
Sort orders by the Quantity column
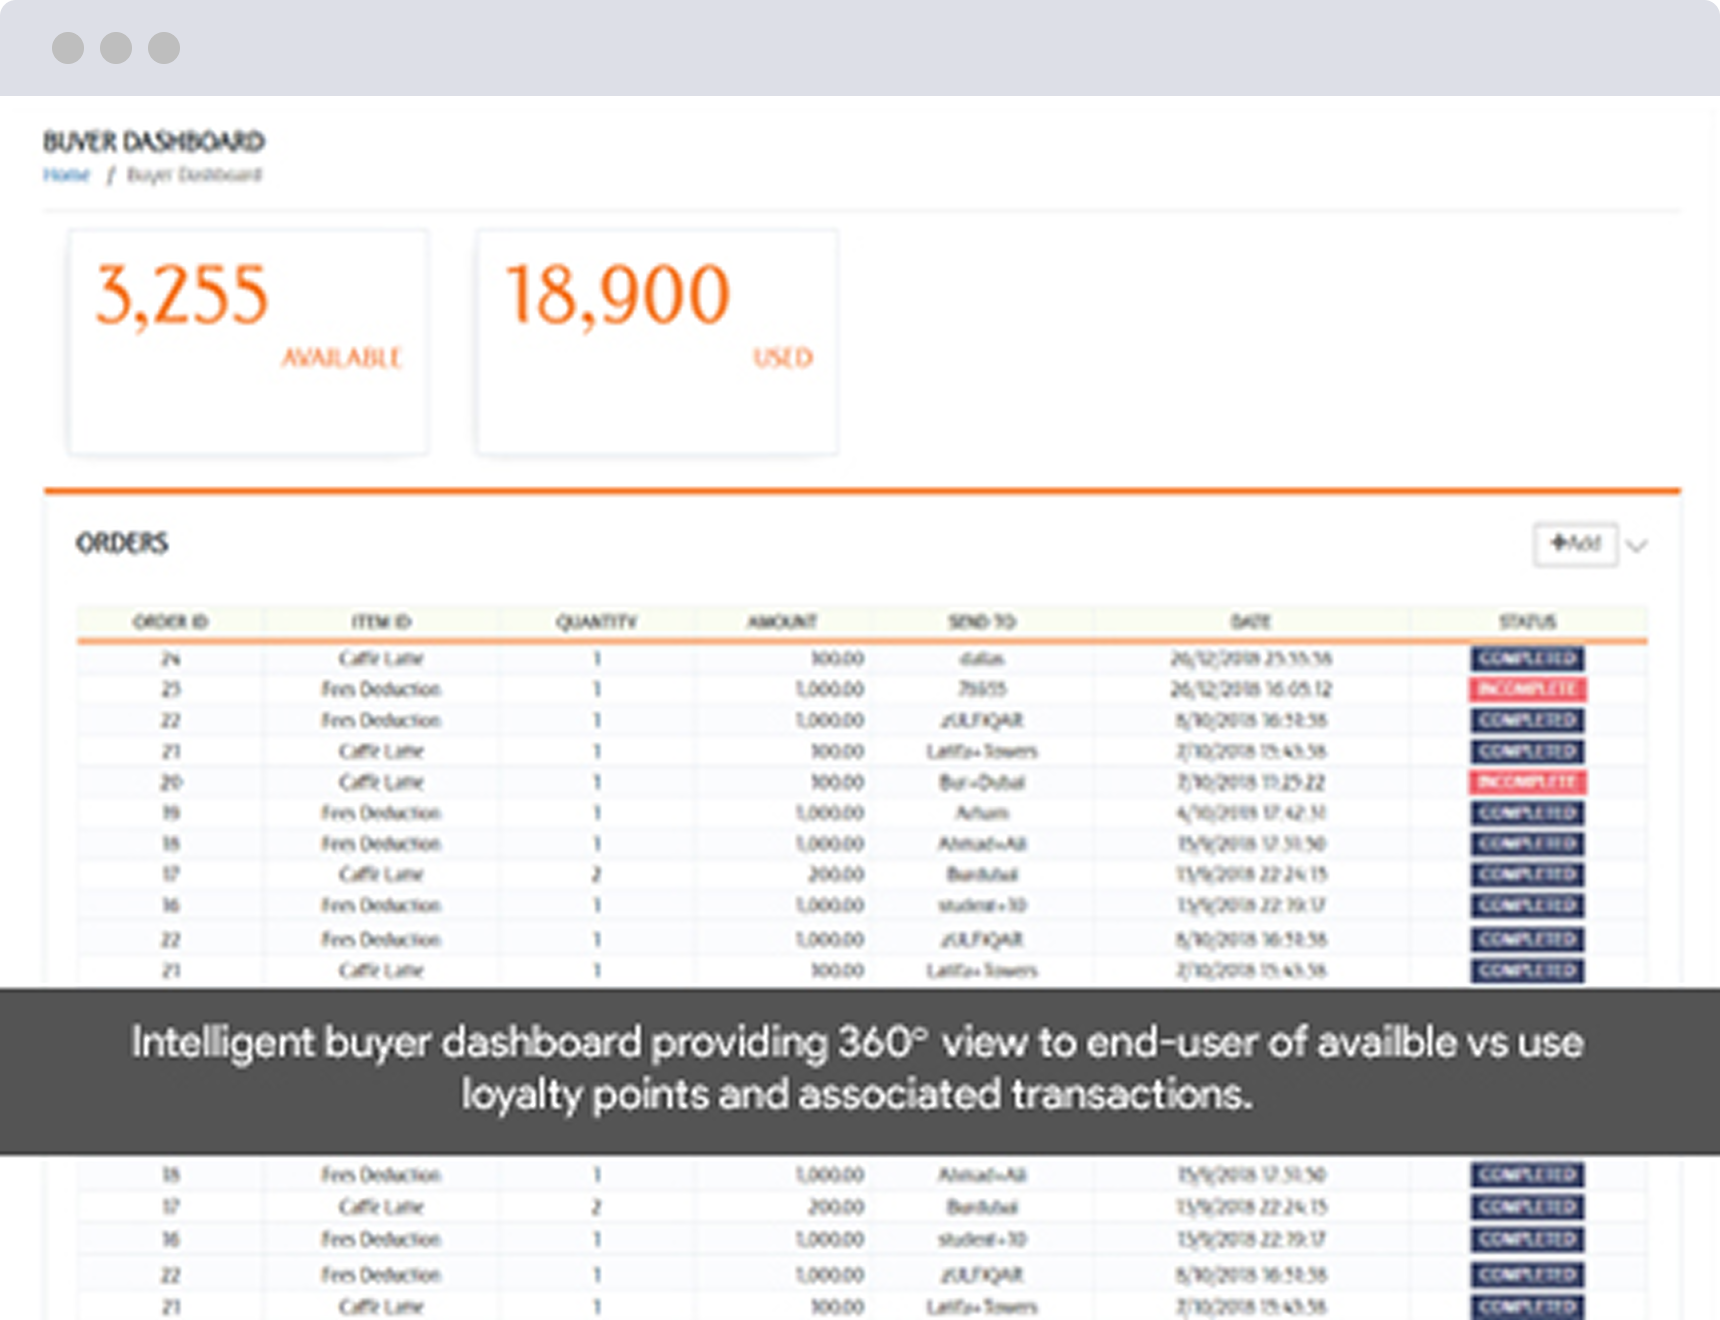pyautogui.click(x=596, y=622)
